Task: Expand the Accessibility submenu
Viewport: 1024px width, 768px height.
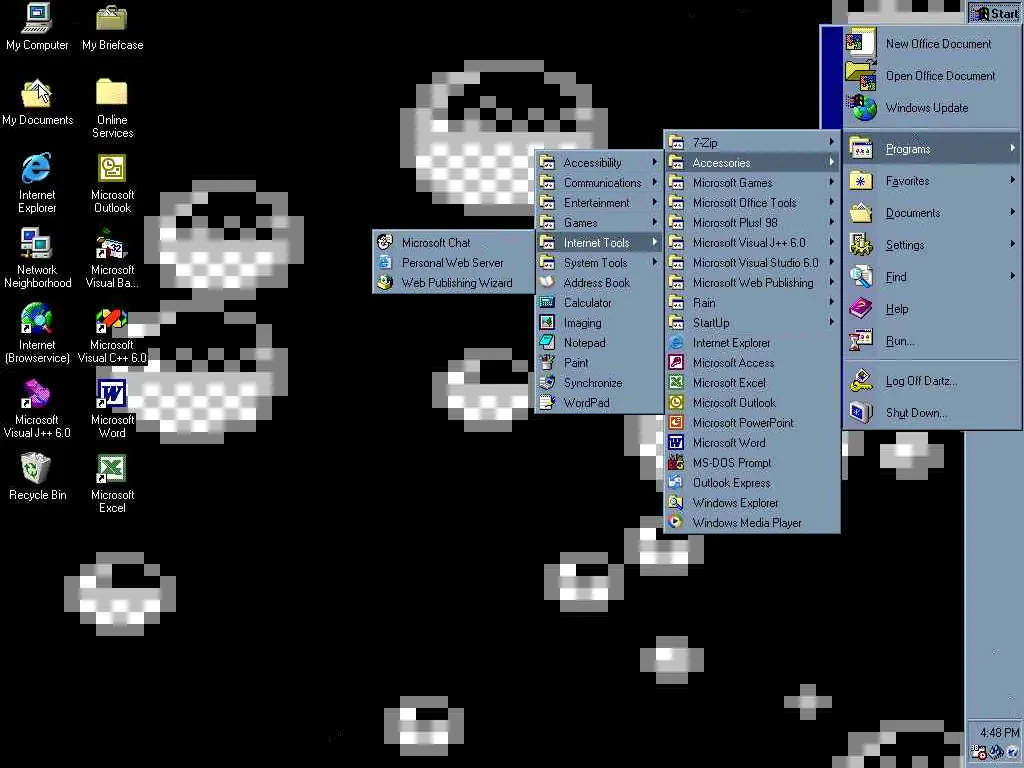Action: (x=599, y=163)
